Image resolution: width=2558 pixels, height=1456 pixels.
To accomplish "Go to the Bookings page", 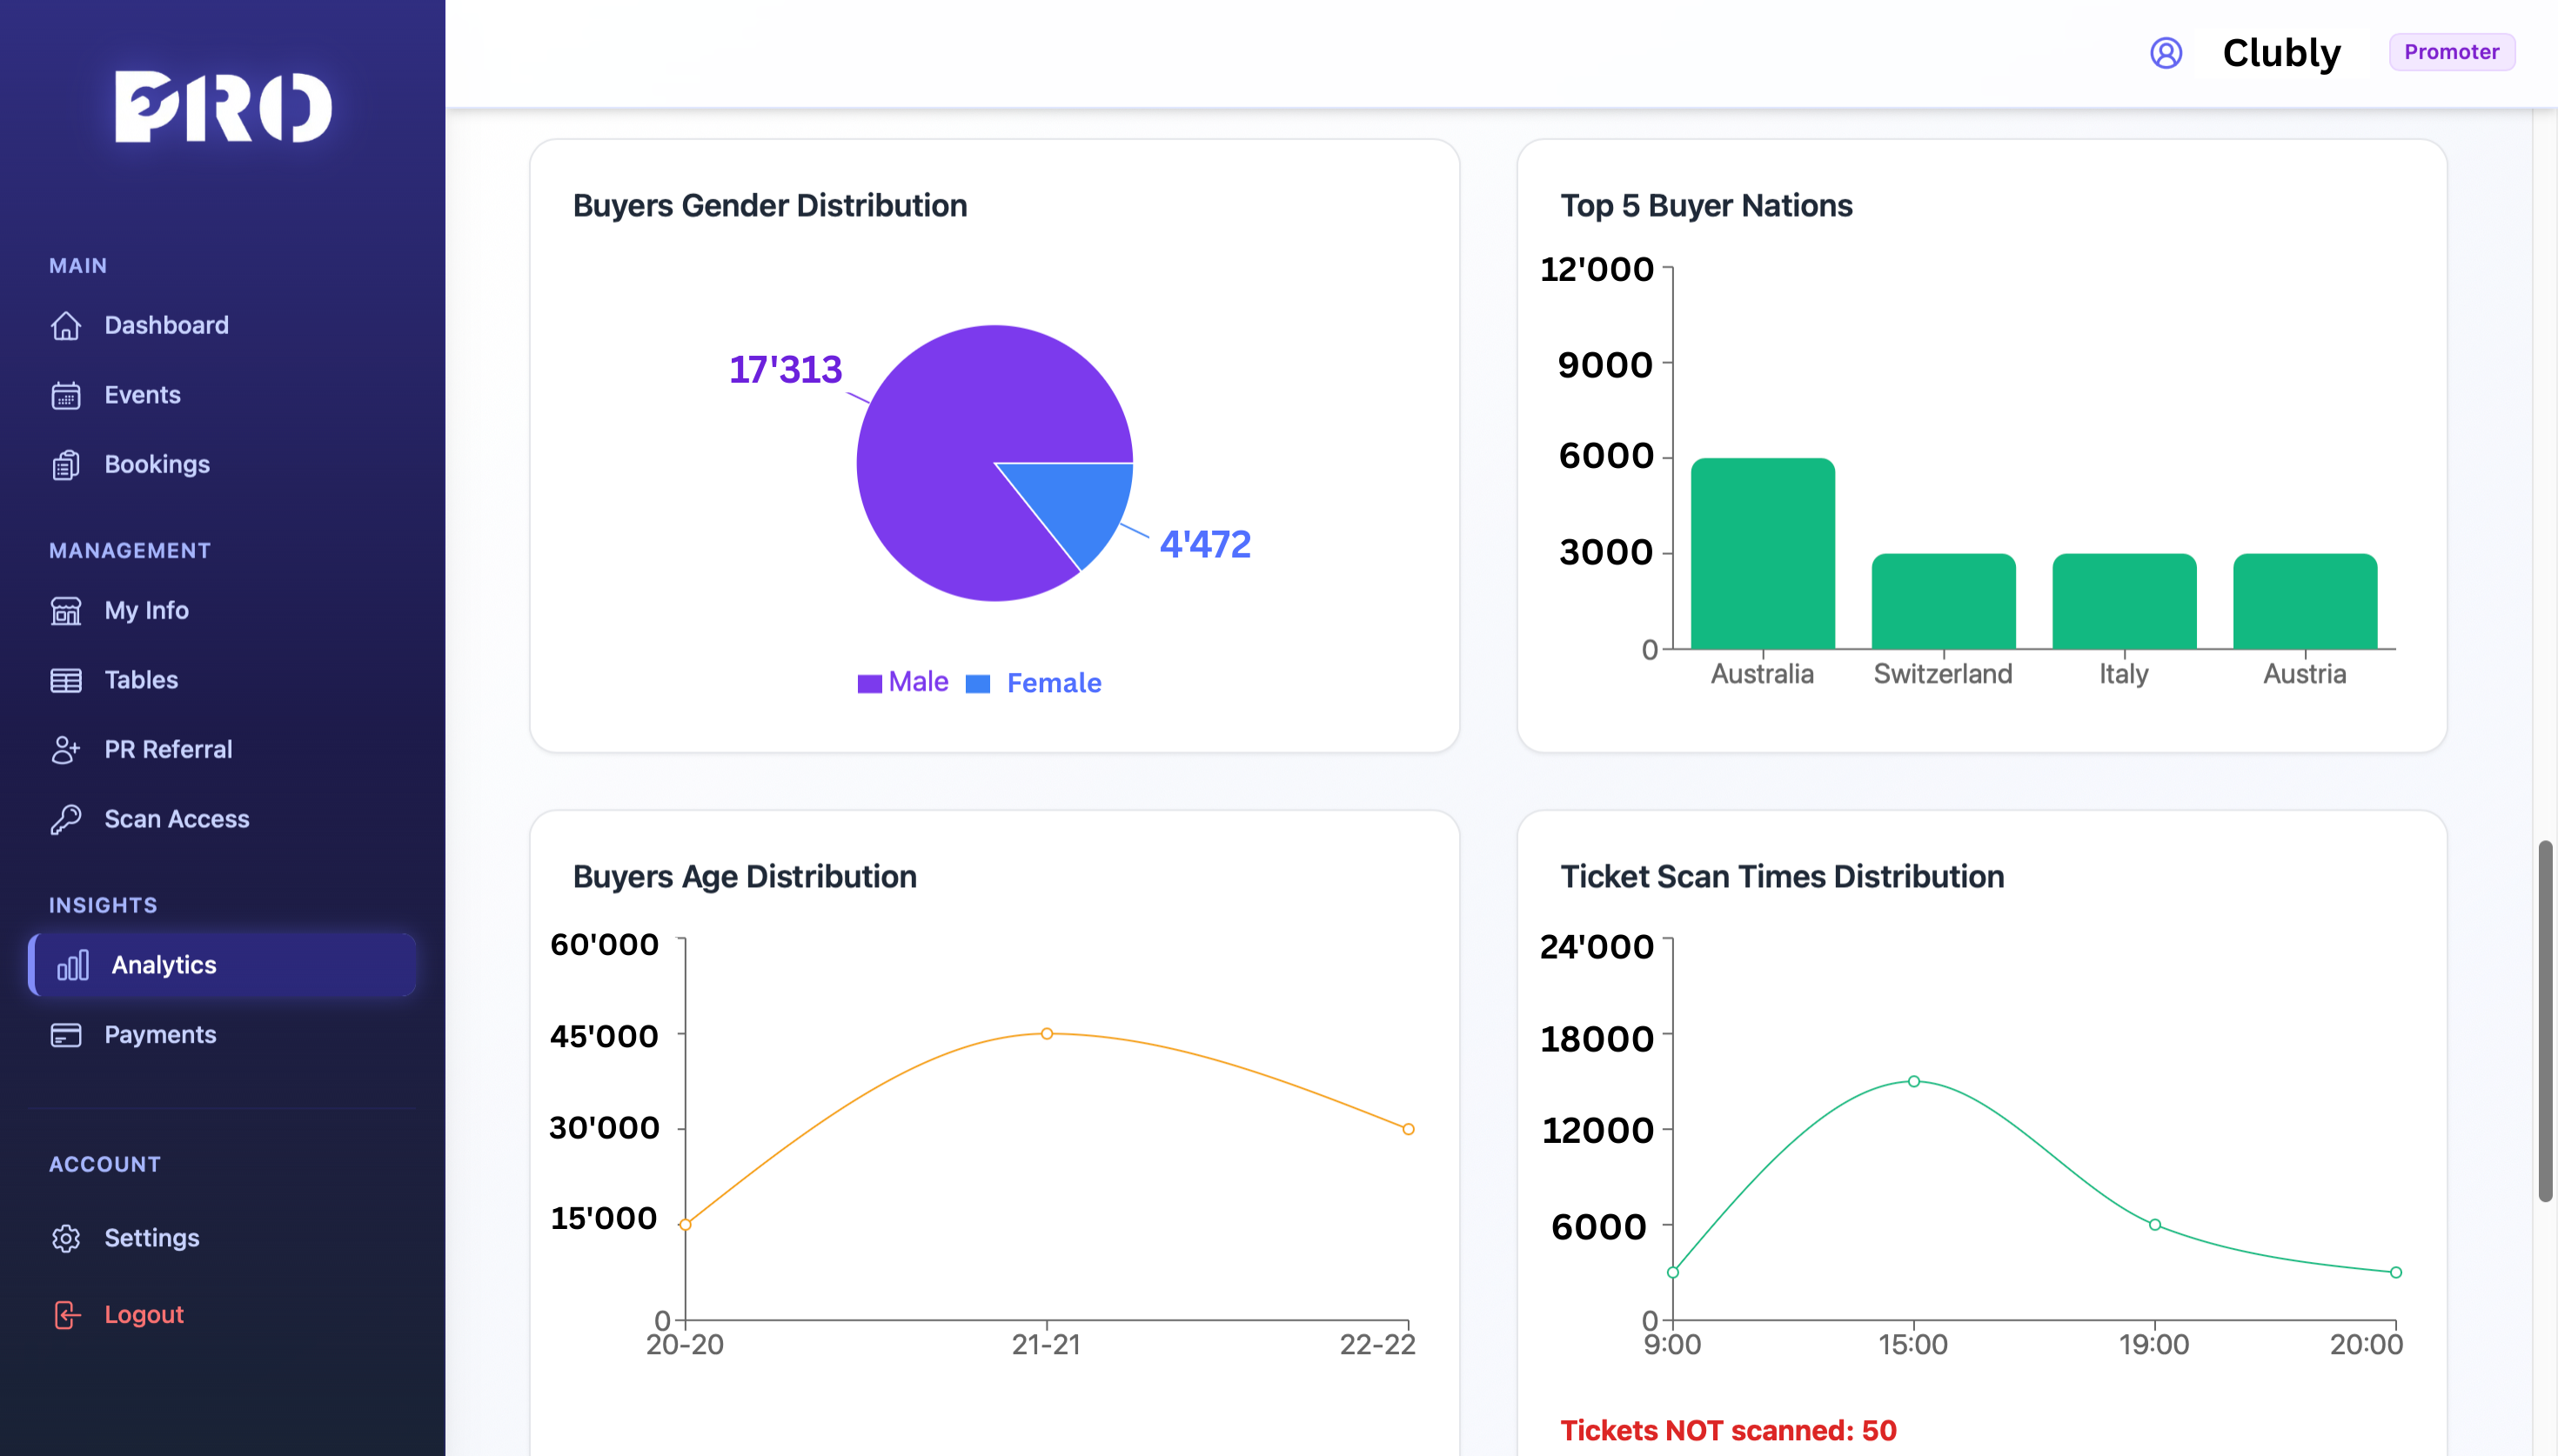I will [157, 465].
